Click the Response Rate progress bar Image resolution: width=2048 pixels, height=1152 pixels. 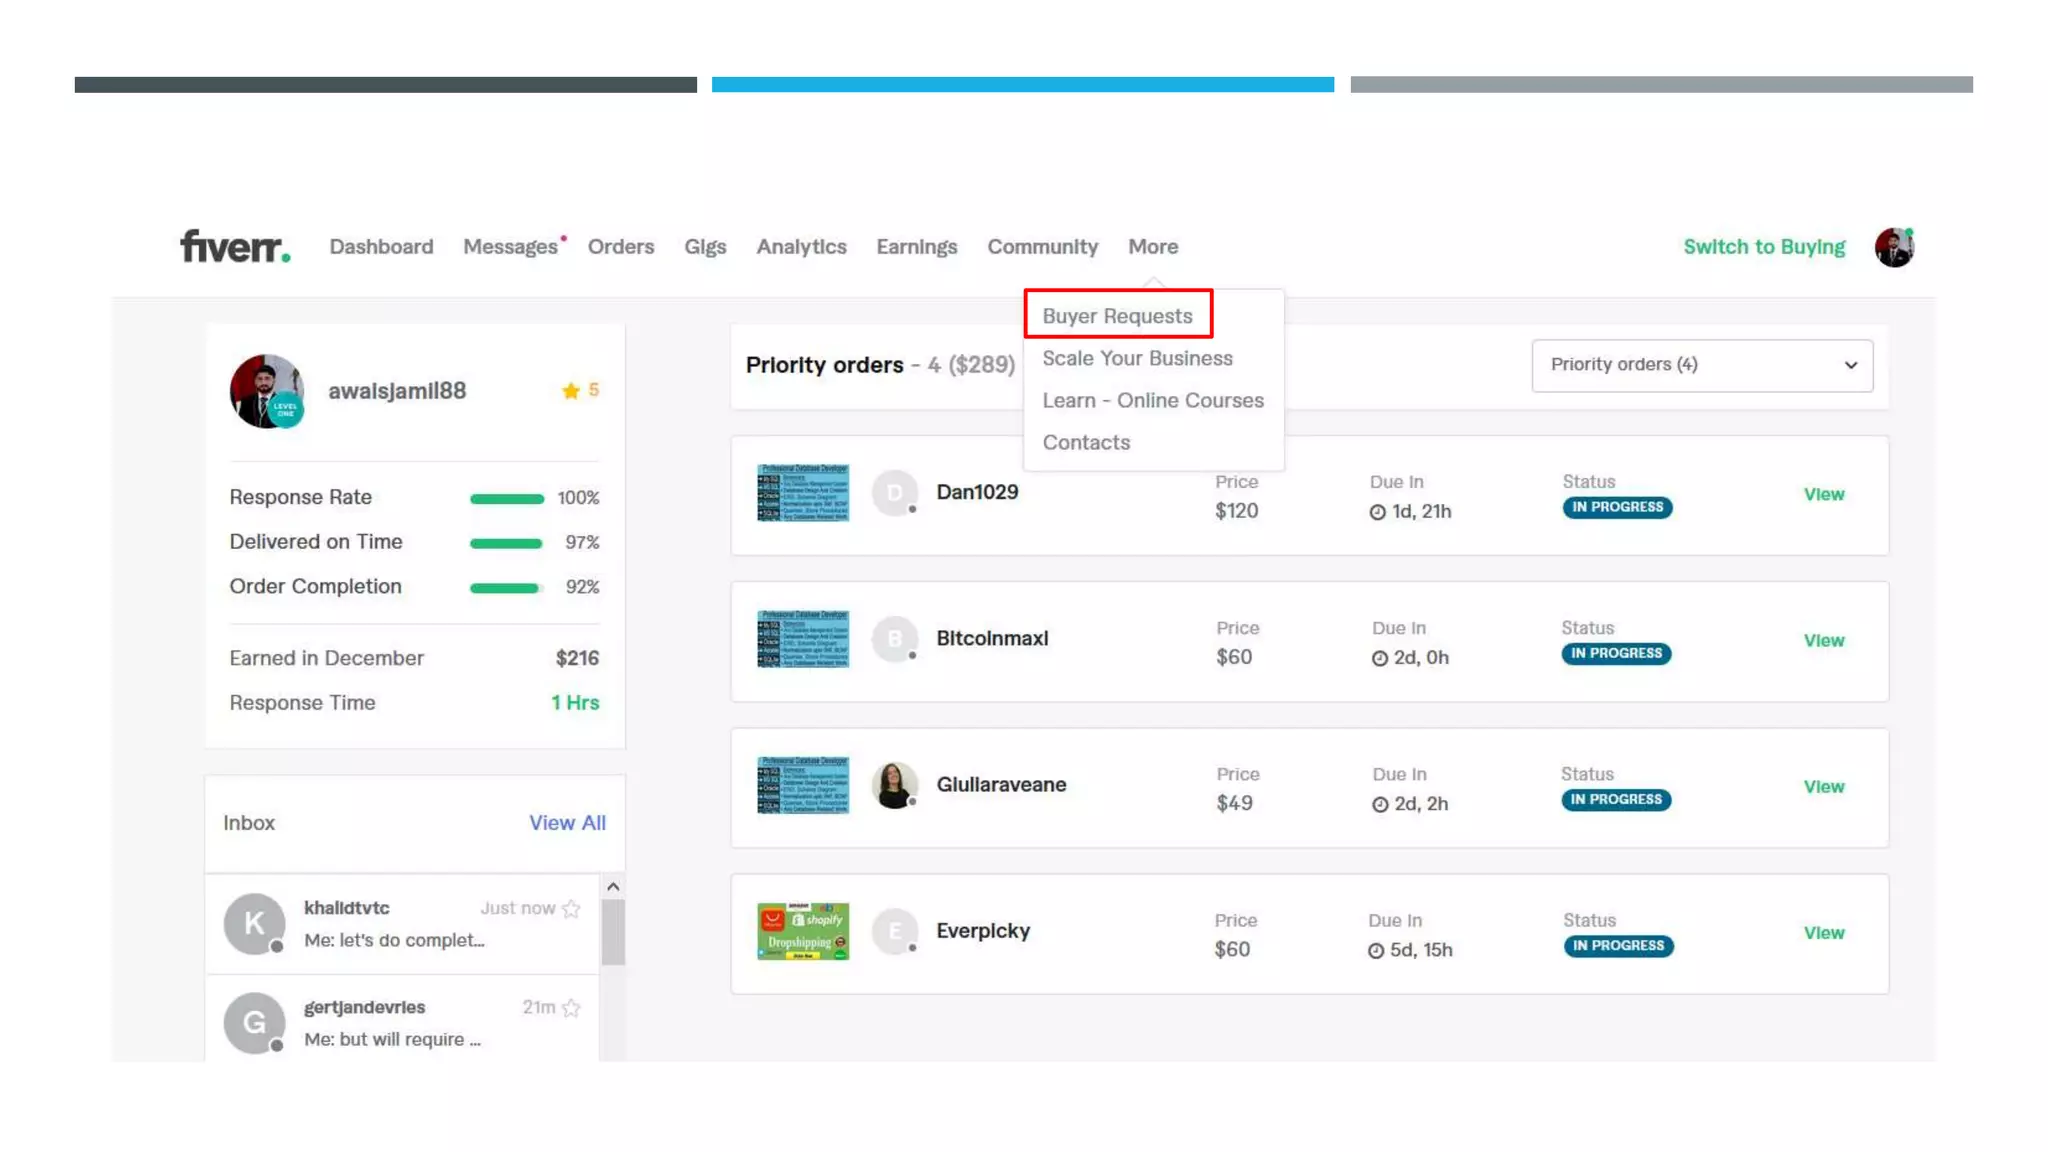click(507, 498)
